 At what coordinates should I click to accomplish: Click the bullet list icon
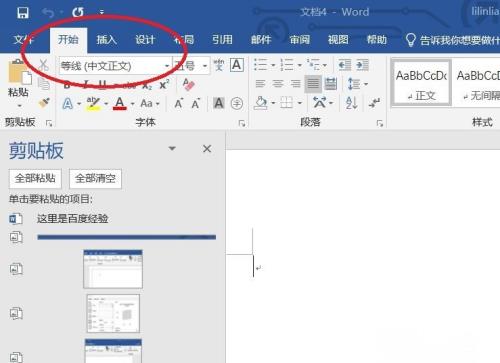260,65
